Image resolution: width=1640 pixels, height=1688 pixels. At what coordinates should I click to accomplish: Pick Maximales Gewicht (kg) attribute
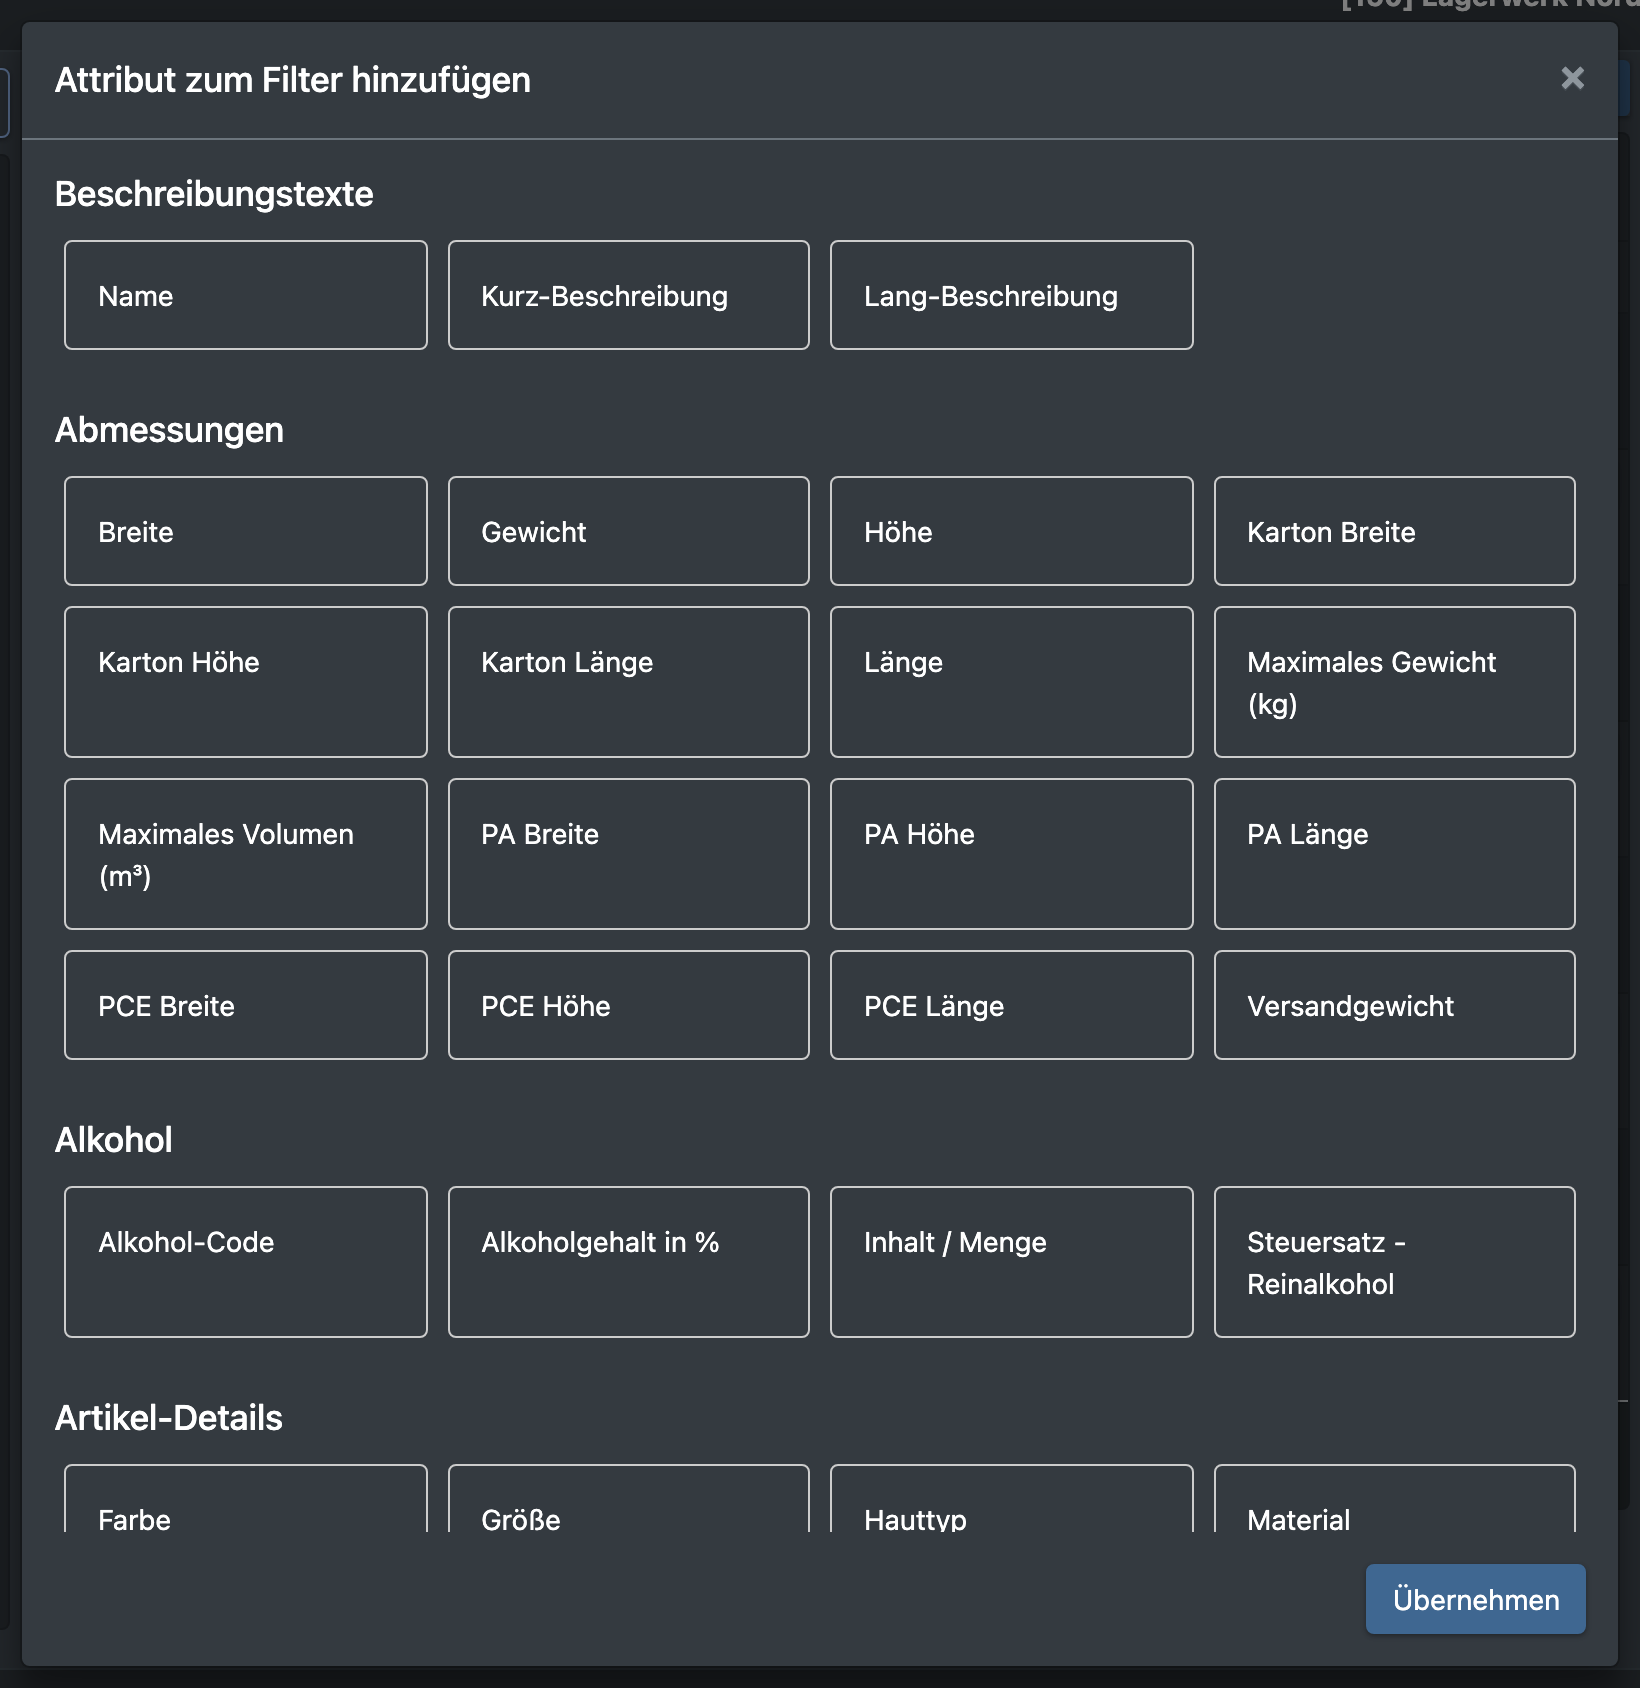point(1395,682)
